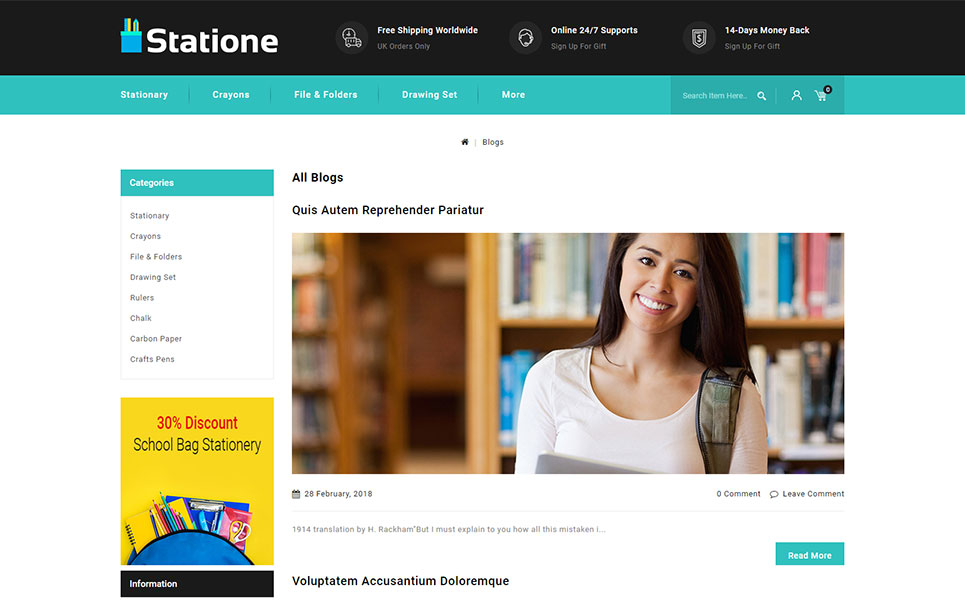Click the 30% Discount school bag banner

coord(197,481)
